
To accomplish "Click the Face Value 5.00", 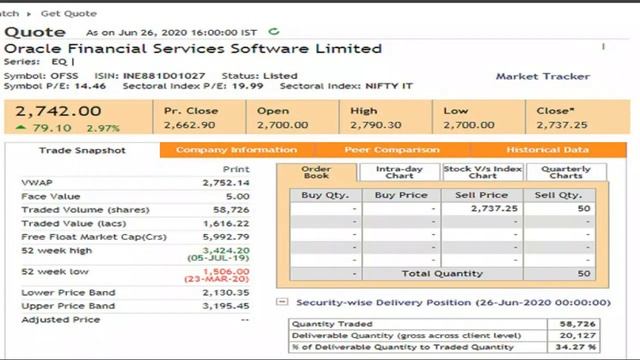I will (x=238, y=196).
